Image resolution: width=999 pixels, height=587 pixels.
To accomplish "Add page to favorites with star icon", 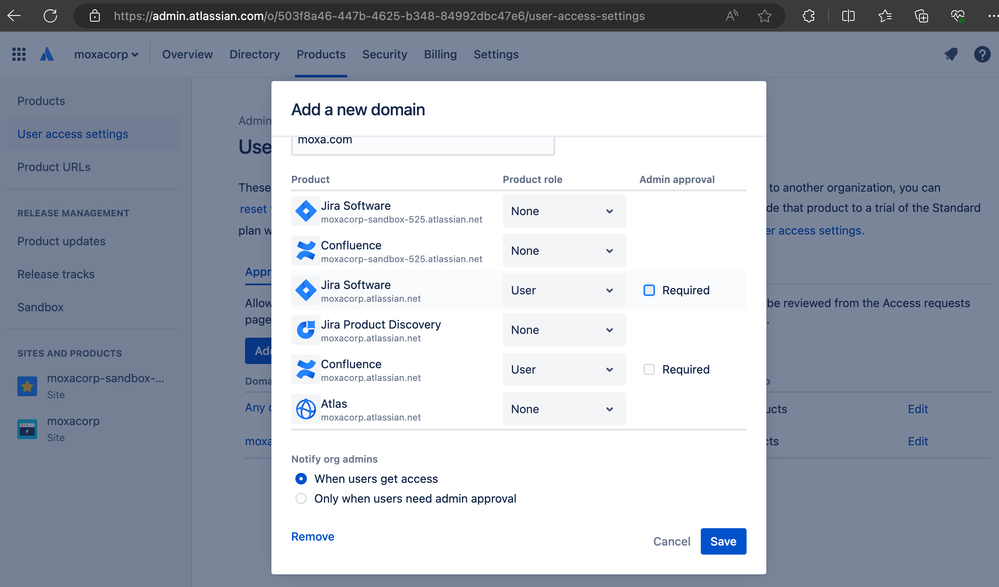I will coord(765,16).
